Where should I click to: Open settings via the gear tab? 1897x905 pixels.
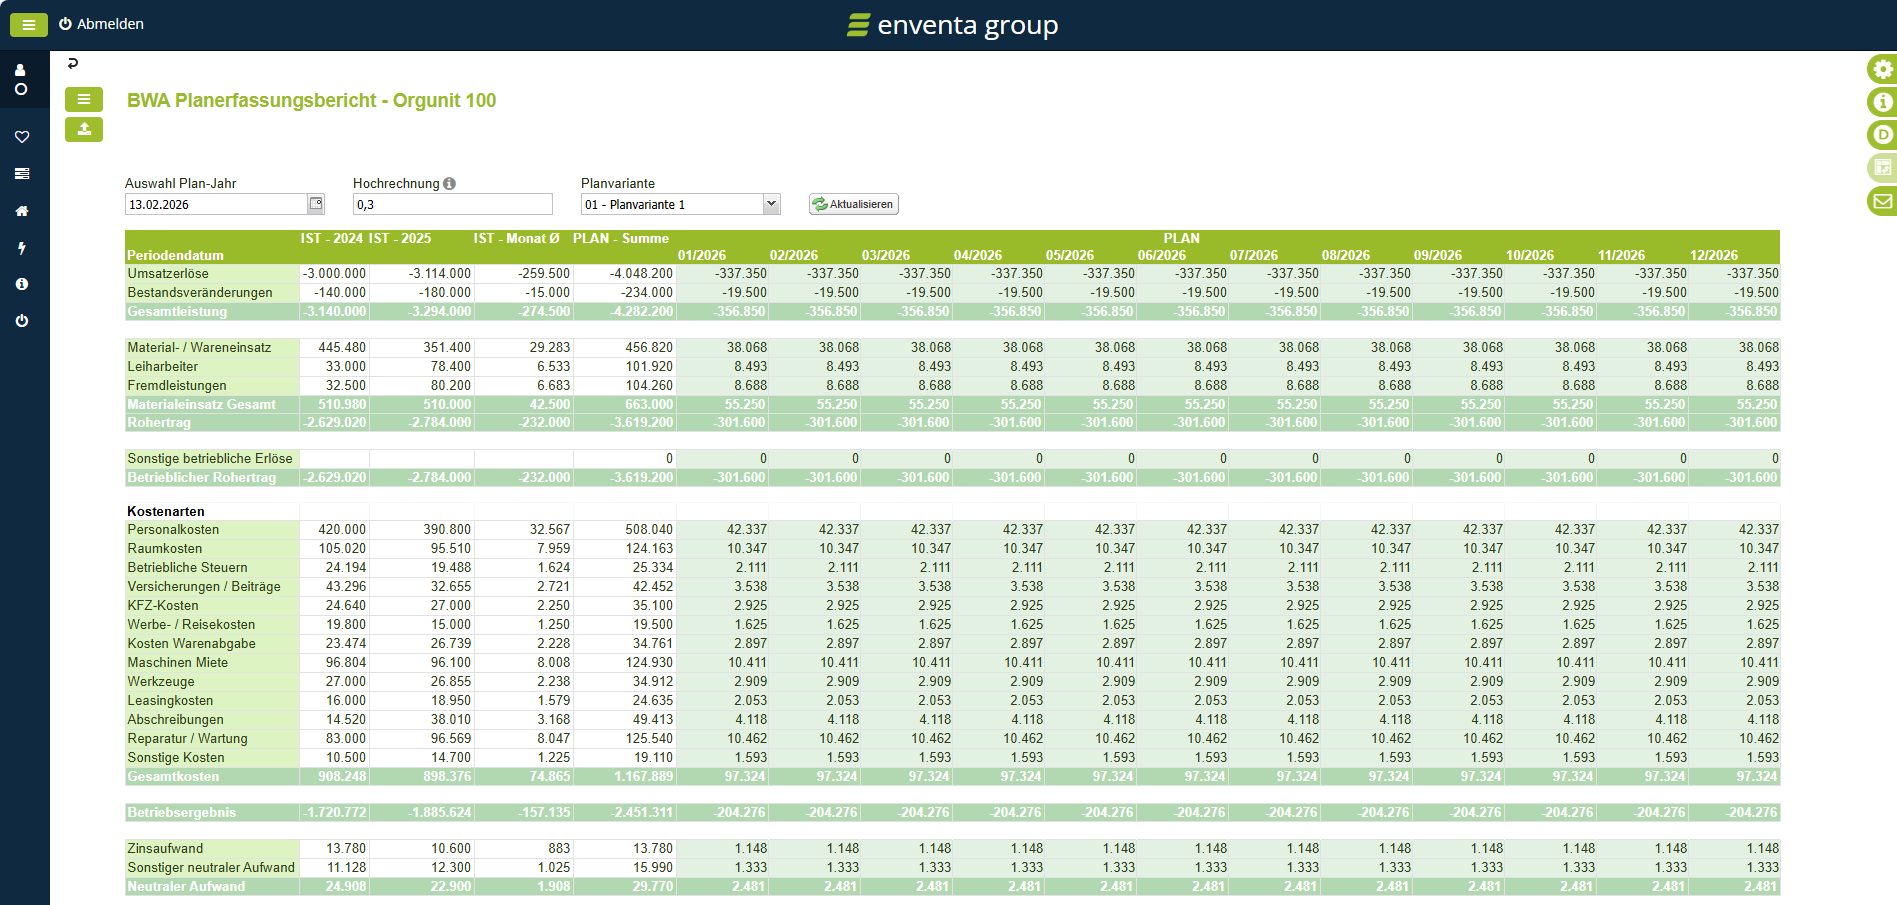coord(1882,69)
